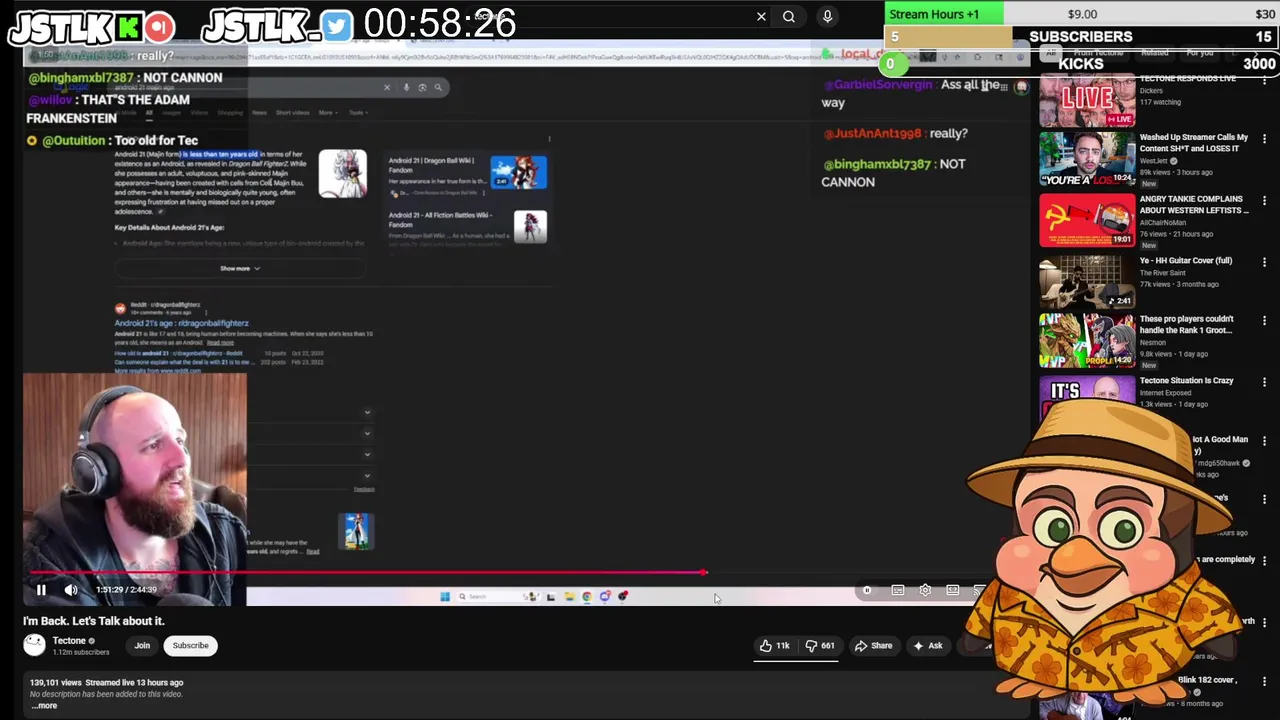
Task: Open Android 21's age Reddit result
Action: tap(181, 323)
